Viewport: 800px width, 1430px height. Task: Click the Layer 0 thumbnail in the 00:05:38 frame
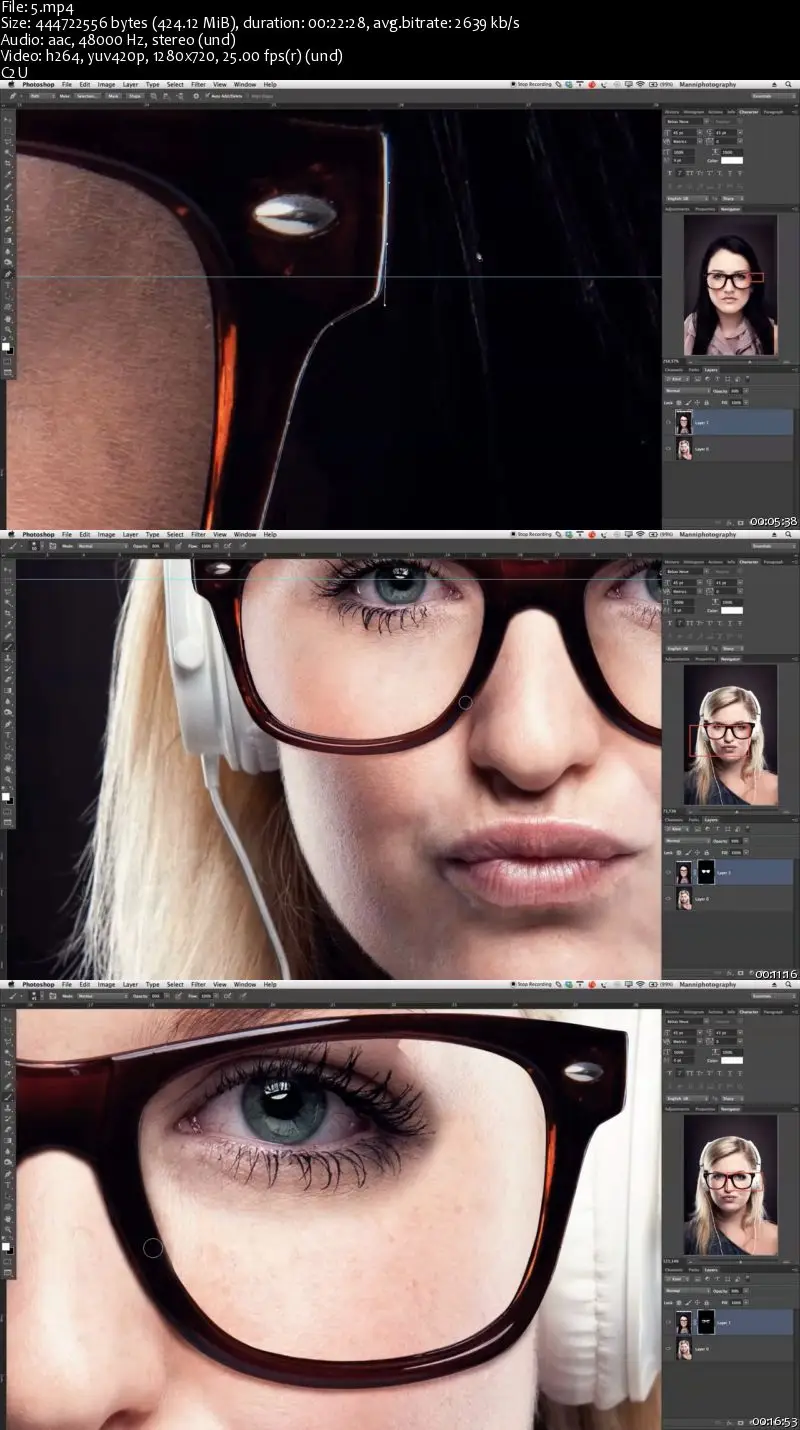684,449
